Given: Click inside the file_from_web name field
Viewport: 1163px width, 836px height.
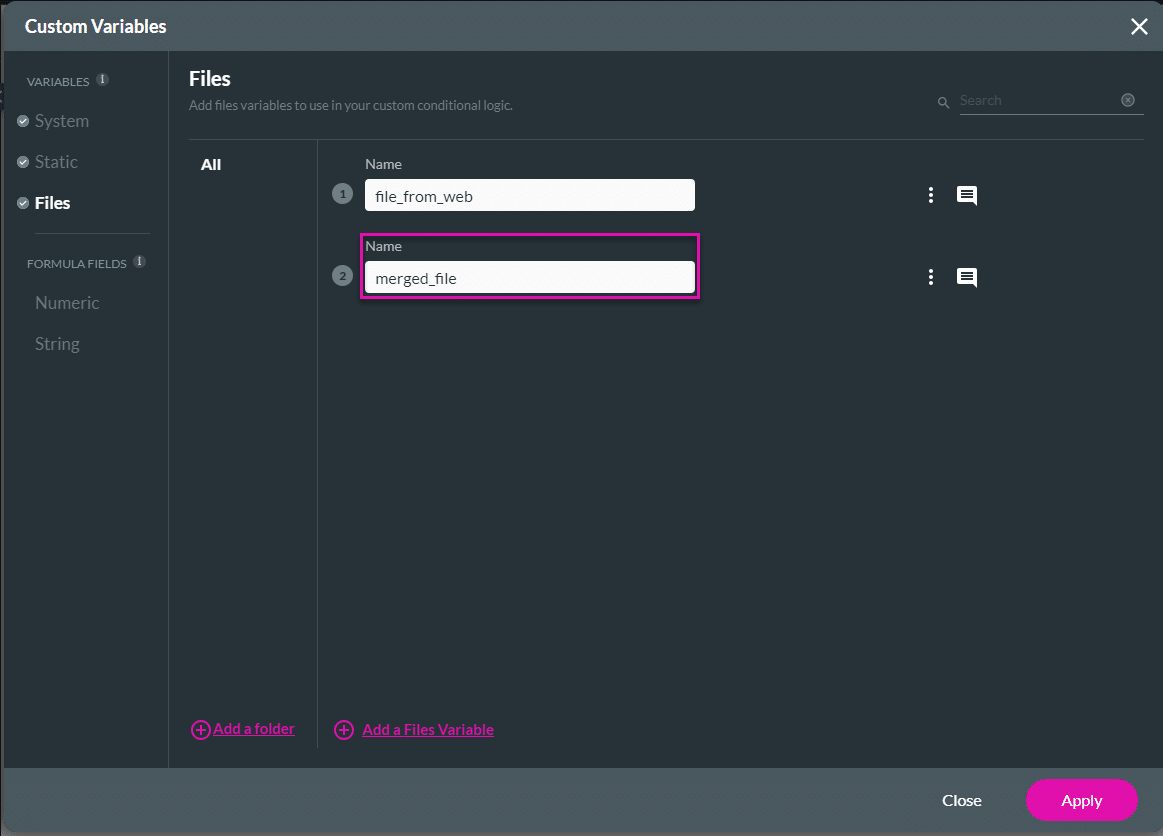Looking at the screenshot, I should (529, 196).
